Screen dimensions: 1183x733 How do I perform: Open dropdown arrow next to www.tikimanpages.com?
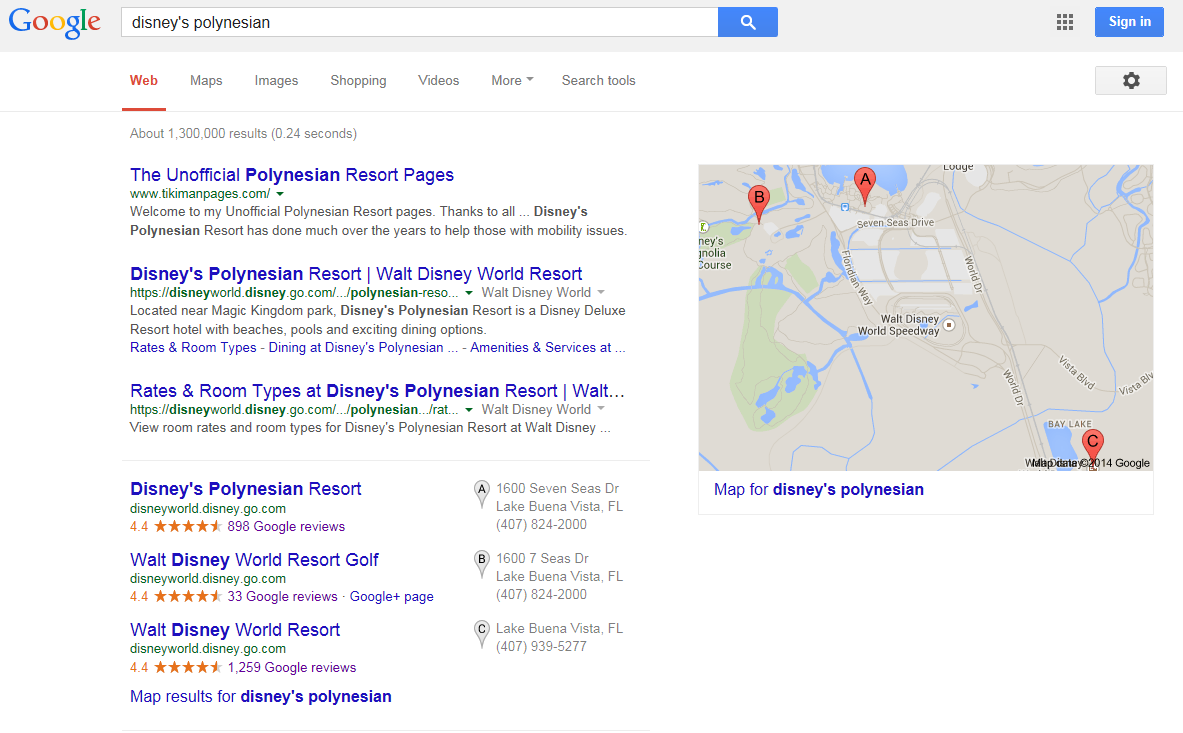pos(280,194)
